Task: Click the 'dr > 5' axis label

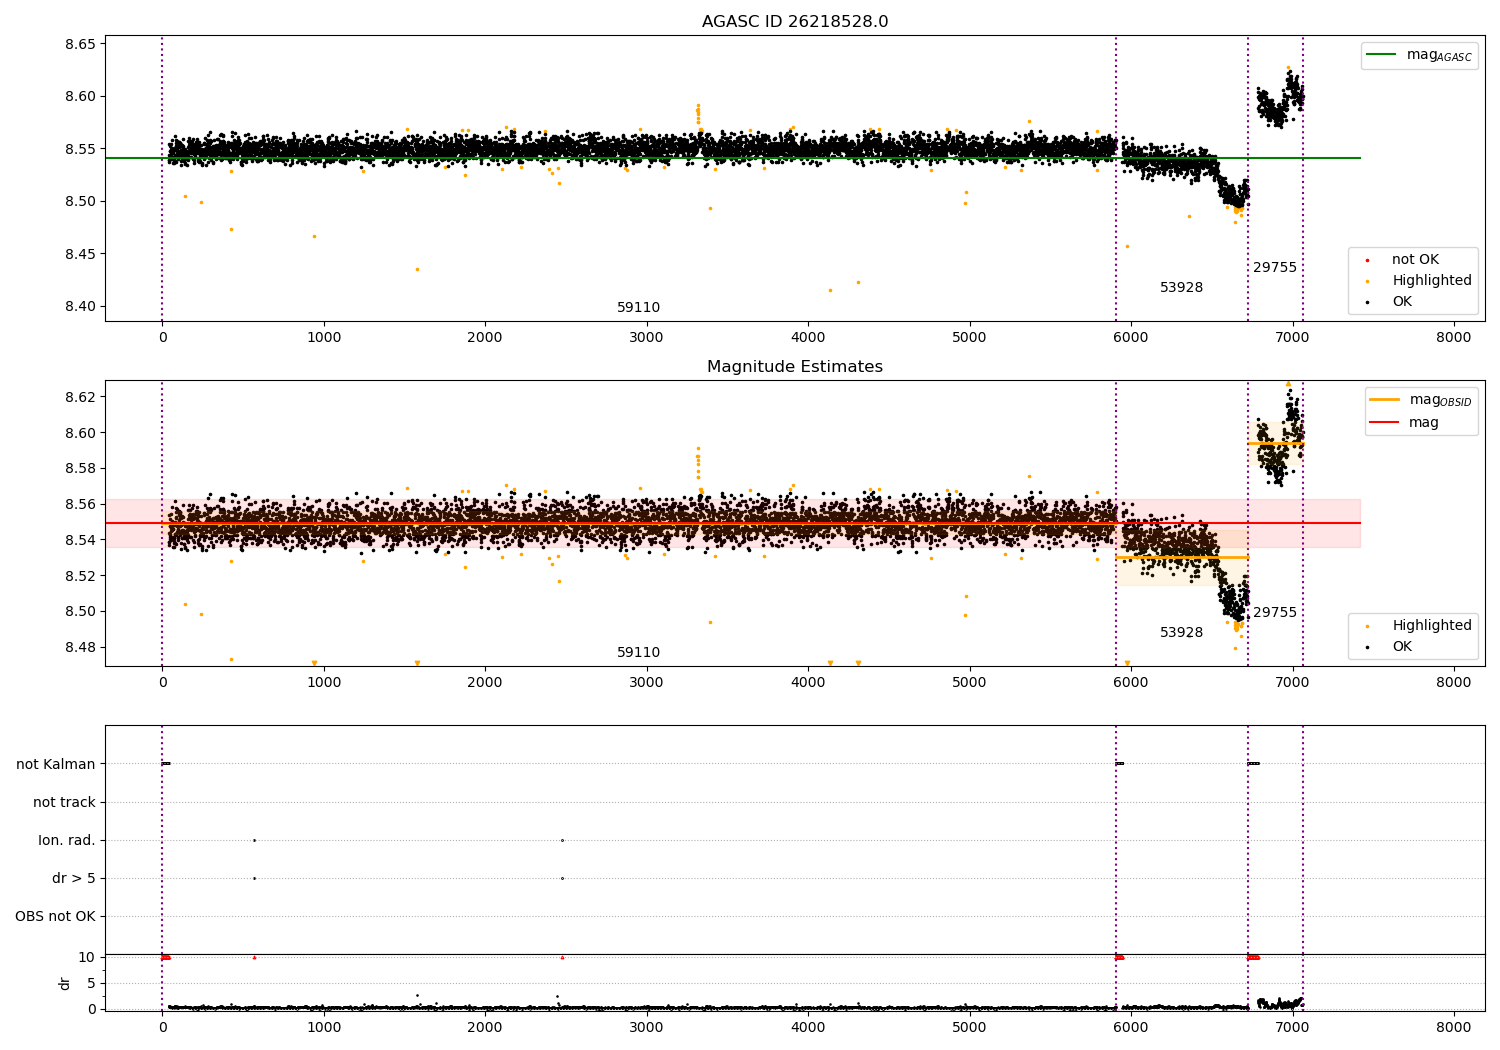Action: pos(74,879)
